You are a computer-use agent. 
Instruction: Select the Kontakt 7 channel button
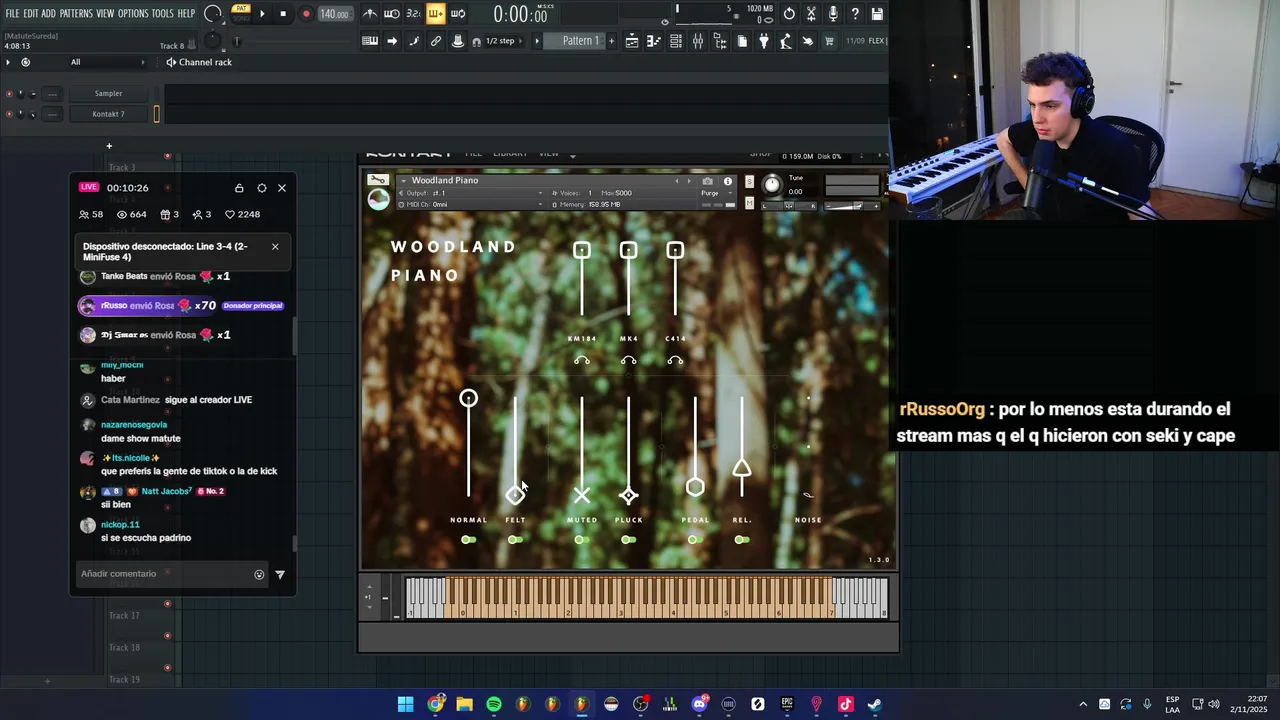[x=108, y=114]
